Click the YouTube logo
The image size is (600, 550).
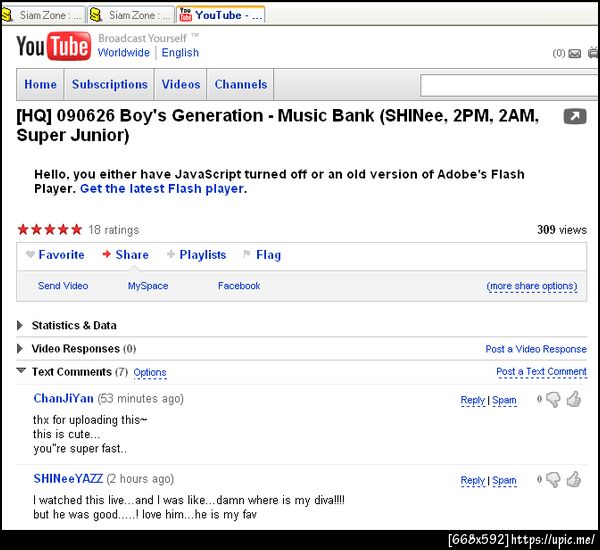[x=54, y=46]
